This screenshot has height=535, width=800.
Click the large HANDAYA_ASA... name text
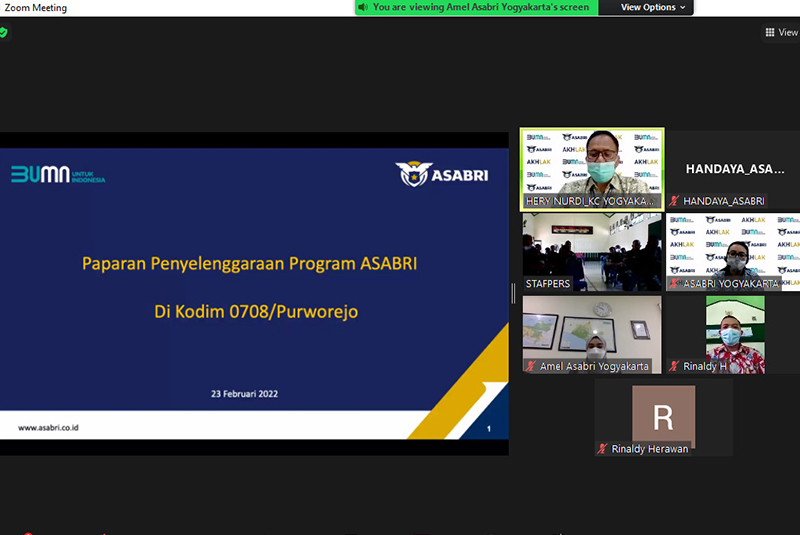pos(735,169)
